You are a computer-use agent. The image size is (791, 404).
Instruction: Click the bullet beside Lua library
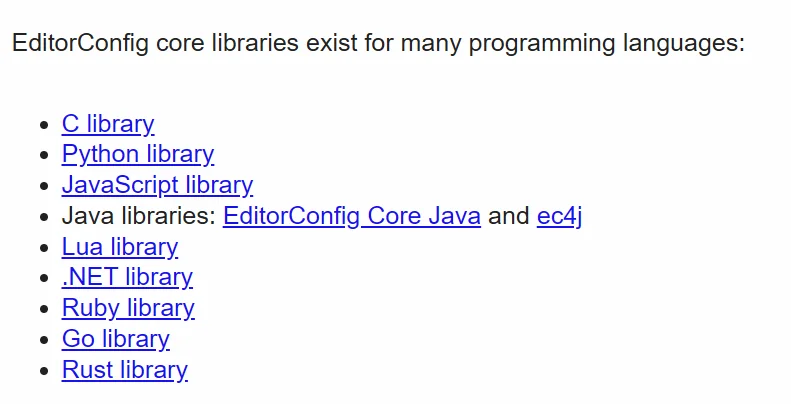click(44, 248)
